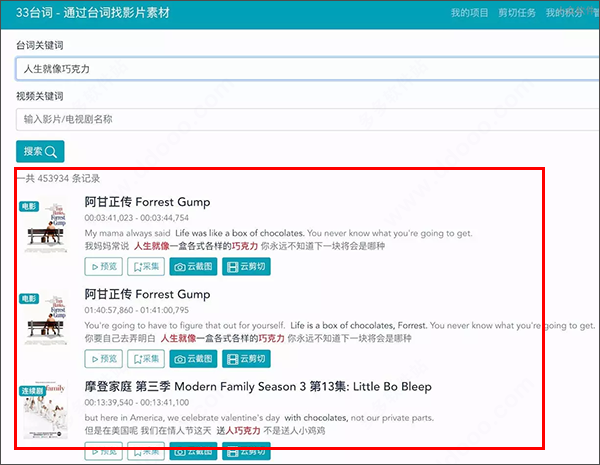This screenshot has height=465, width=600.
Task: Focus the 台词关键词 input containing 人生就像巧克力
Action: 307,69
